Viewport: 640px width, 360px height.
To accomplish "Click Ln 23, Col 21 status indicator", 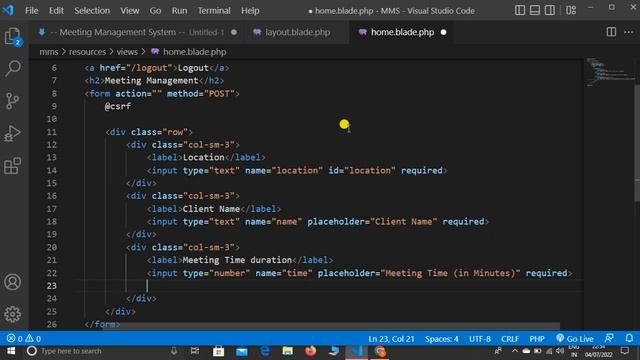I will [391, 339].
